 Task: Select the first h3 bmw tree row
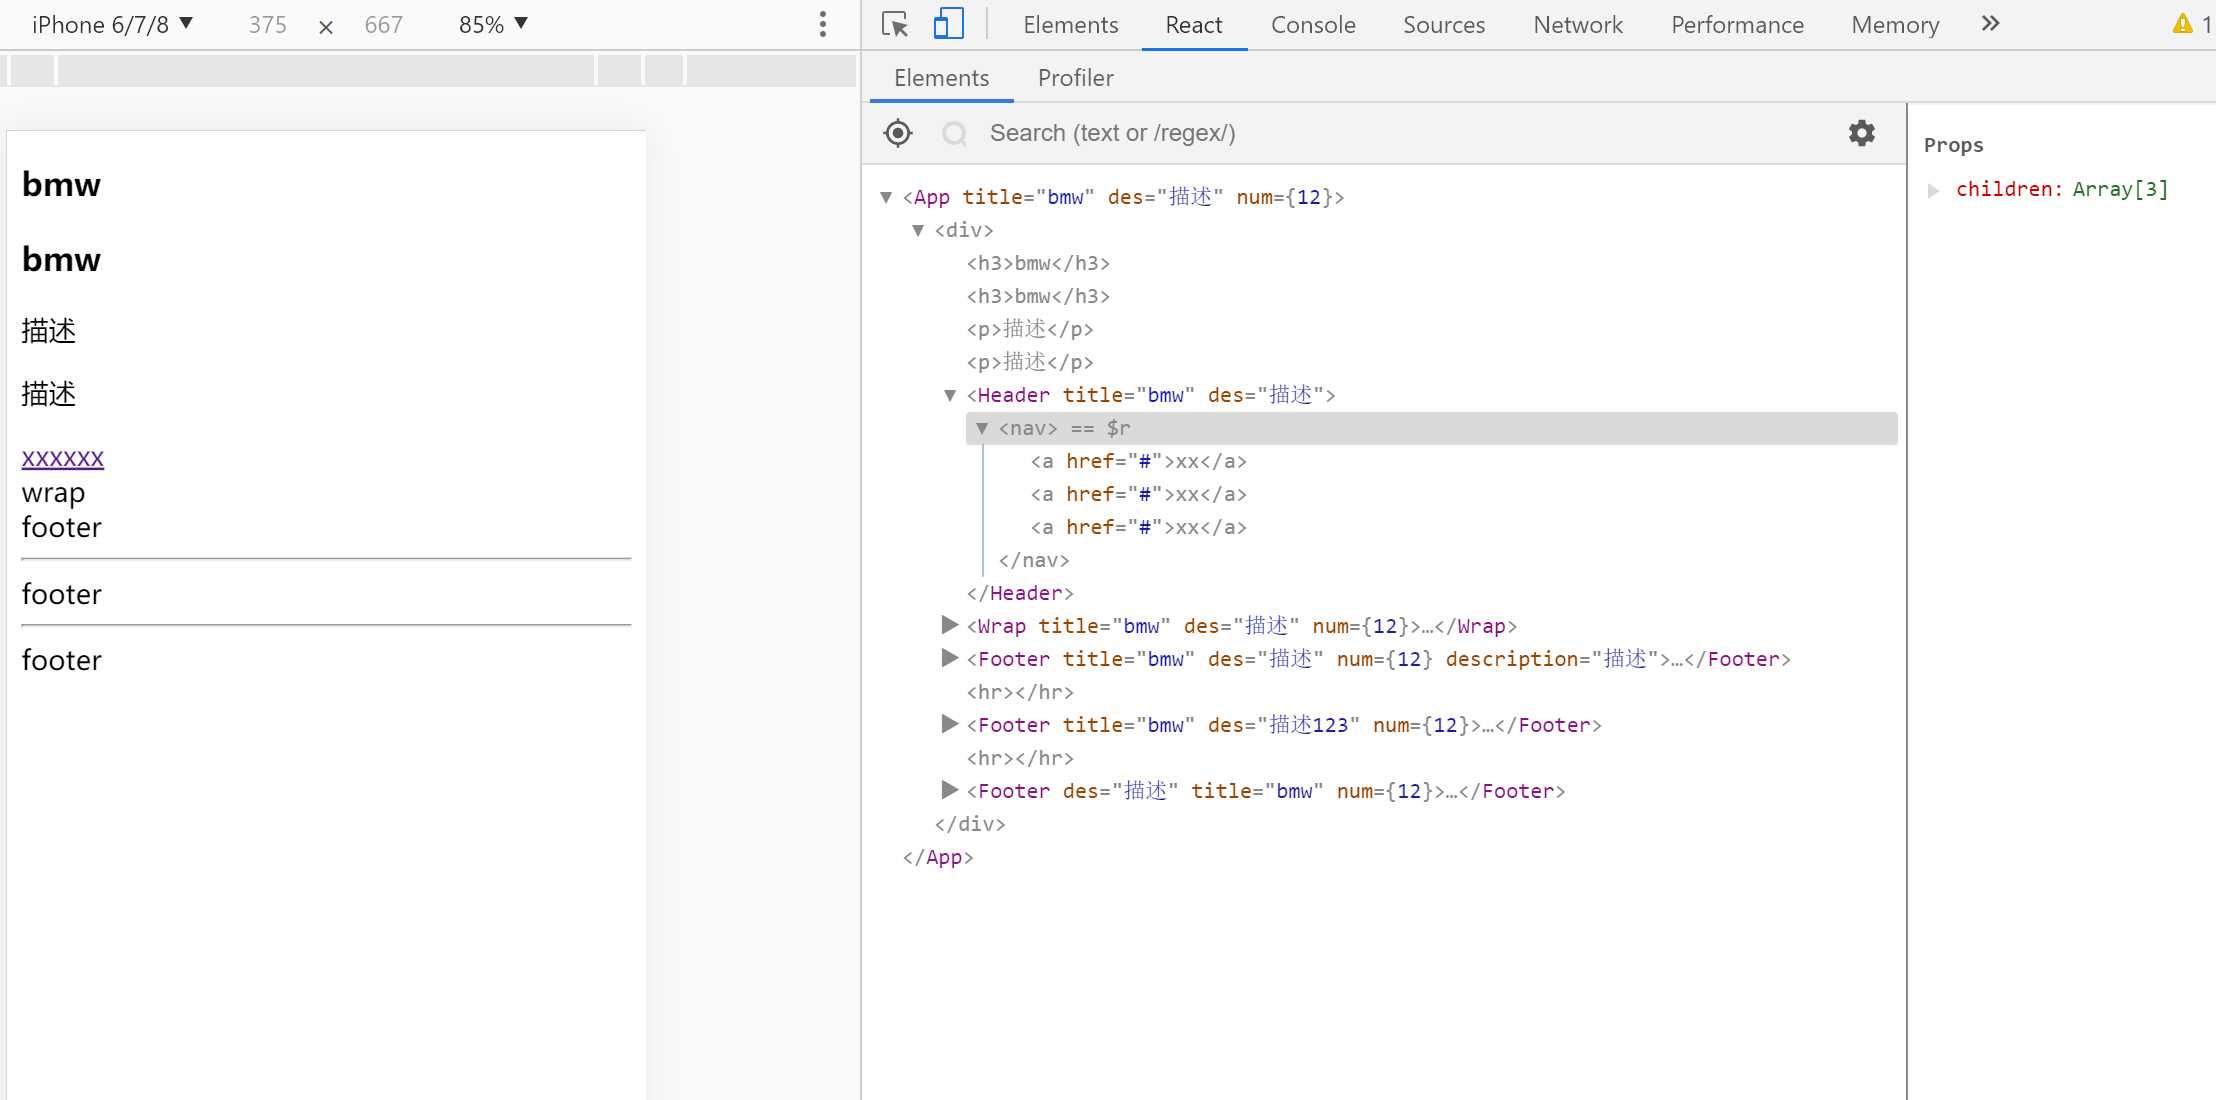pos(1038,263)
